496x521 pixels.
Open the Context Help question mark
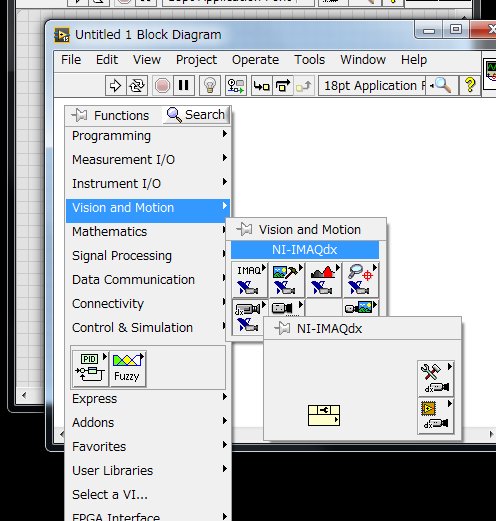click(x=470, y=86)
